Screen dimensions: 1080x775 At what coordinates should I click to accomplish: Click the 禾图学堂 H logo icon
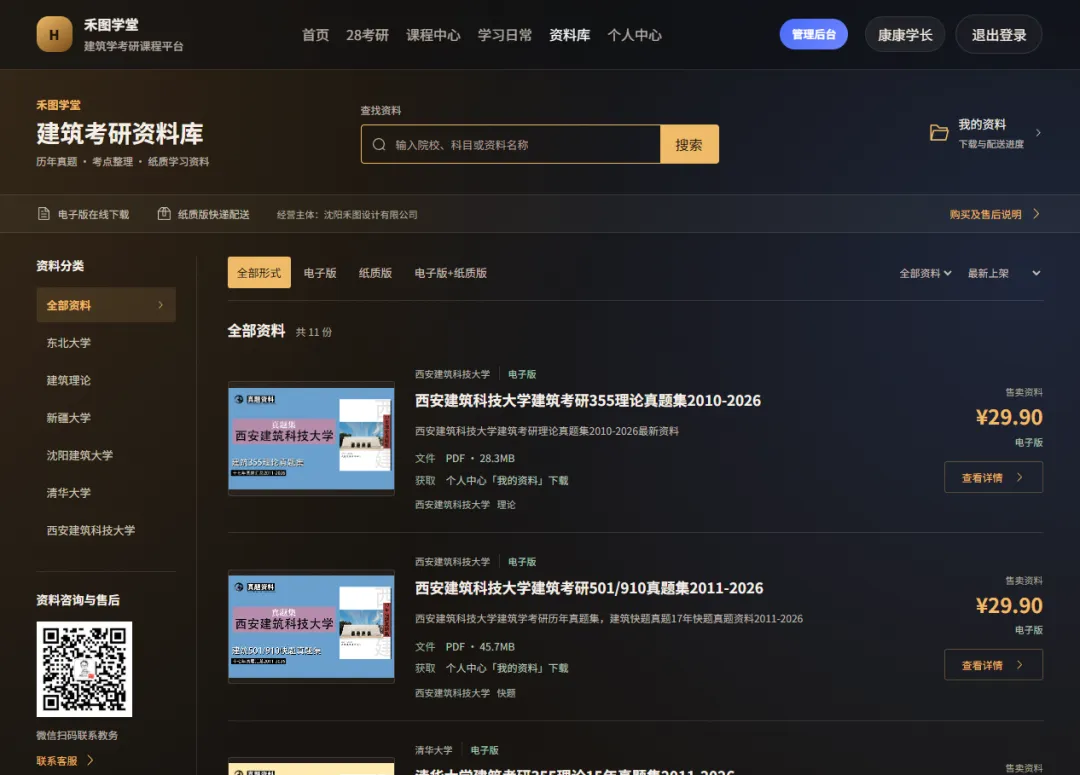click(54, 34)
